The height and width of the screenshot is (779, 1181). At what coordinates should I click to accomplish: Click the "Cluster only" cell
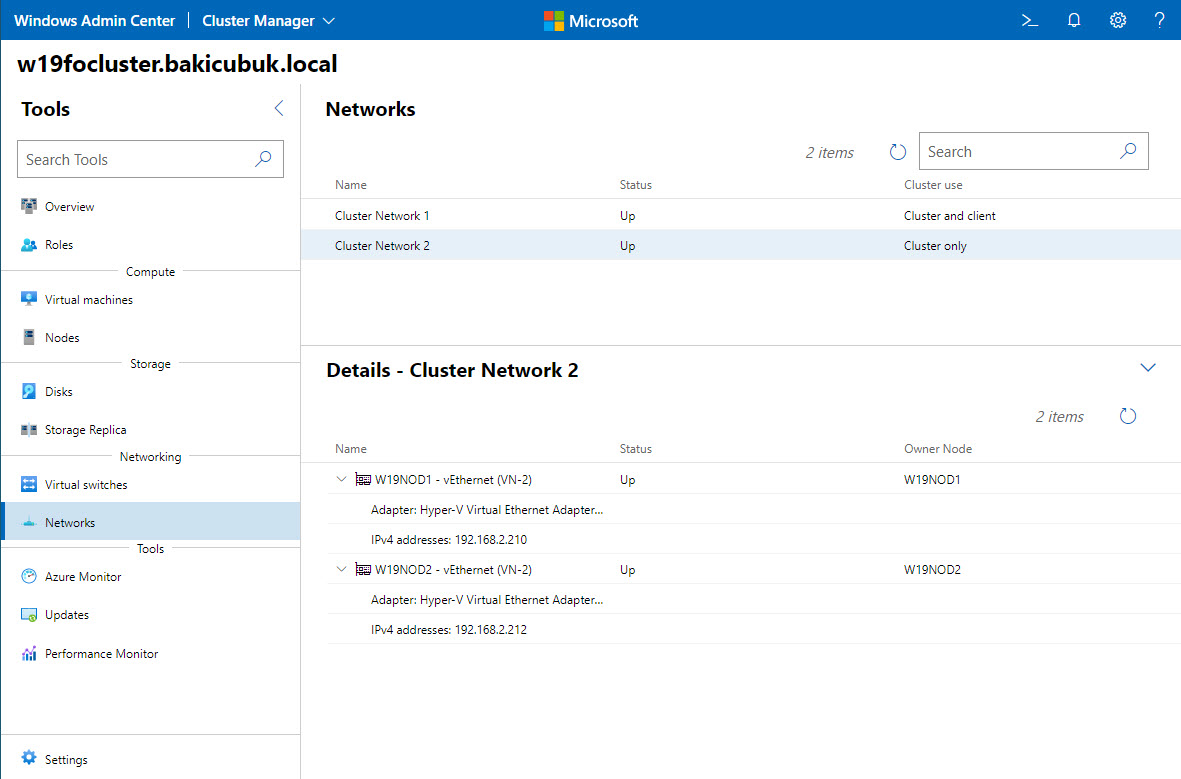(935, 246)
